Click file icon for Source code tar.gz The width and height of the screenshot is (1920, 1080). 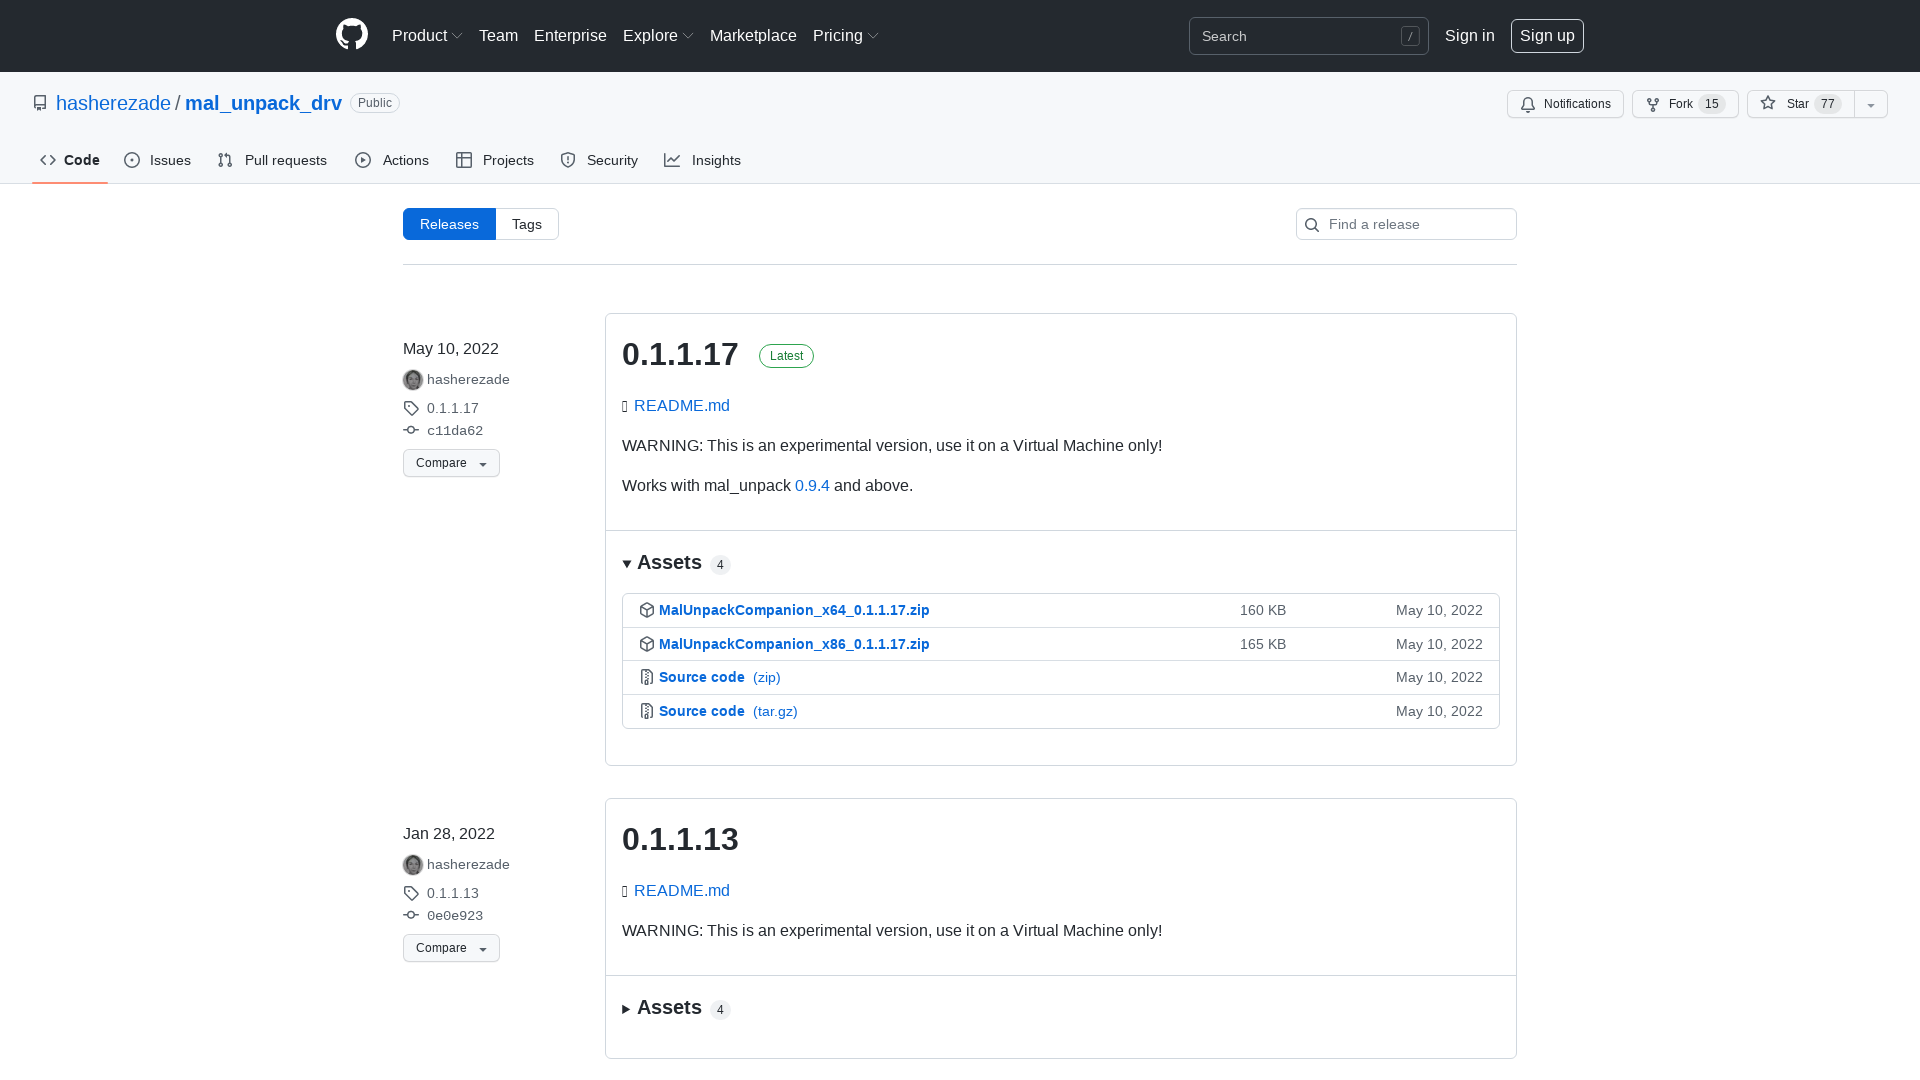point(647,711)
